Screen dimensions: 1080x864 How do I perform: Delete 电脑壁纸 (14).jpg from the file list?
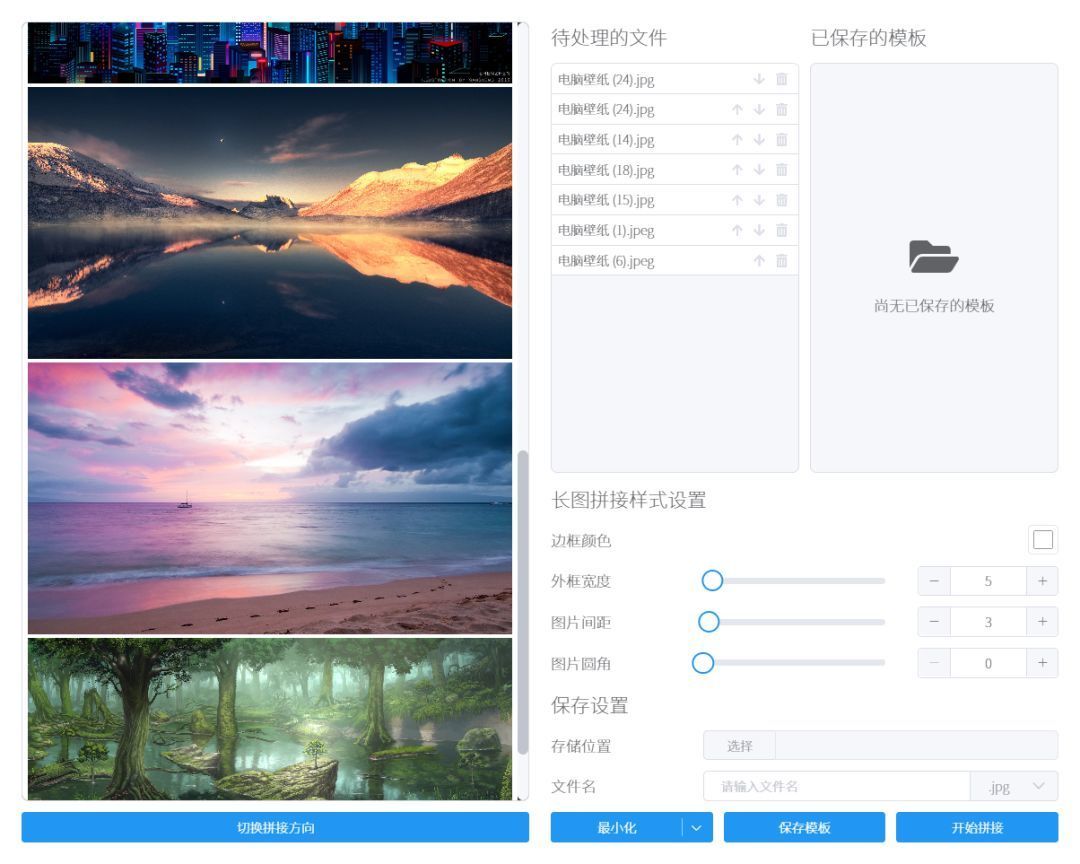coord(781,140)
